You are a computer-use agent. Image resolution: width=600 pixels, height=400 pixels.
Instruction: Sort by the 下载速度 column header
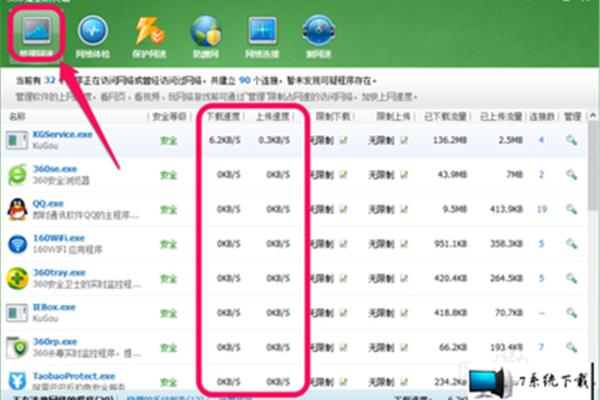point(223,116)
